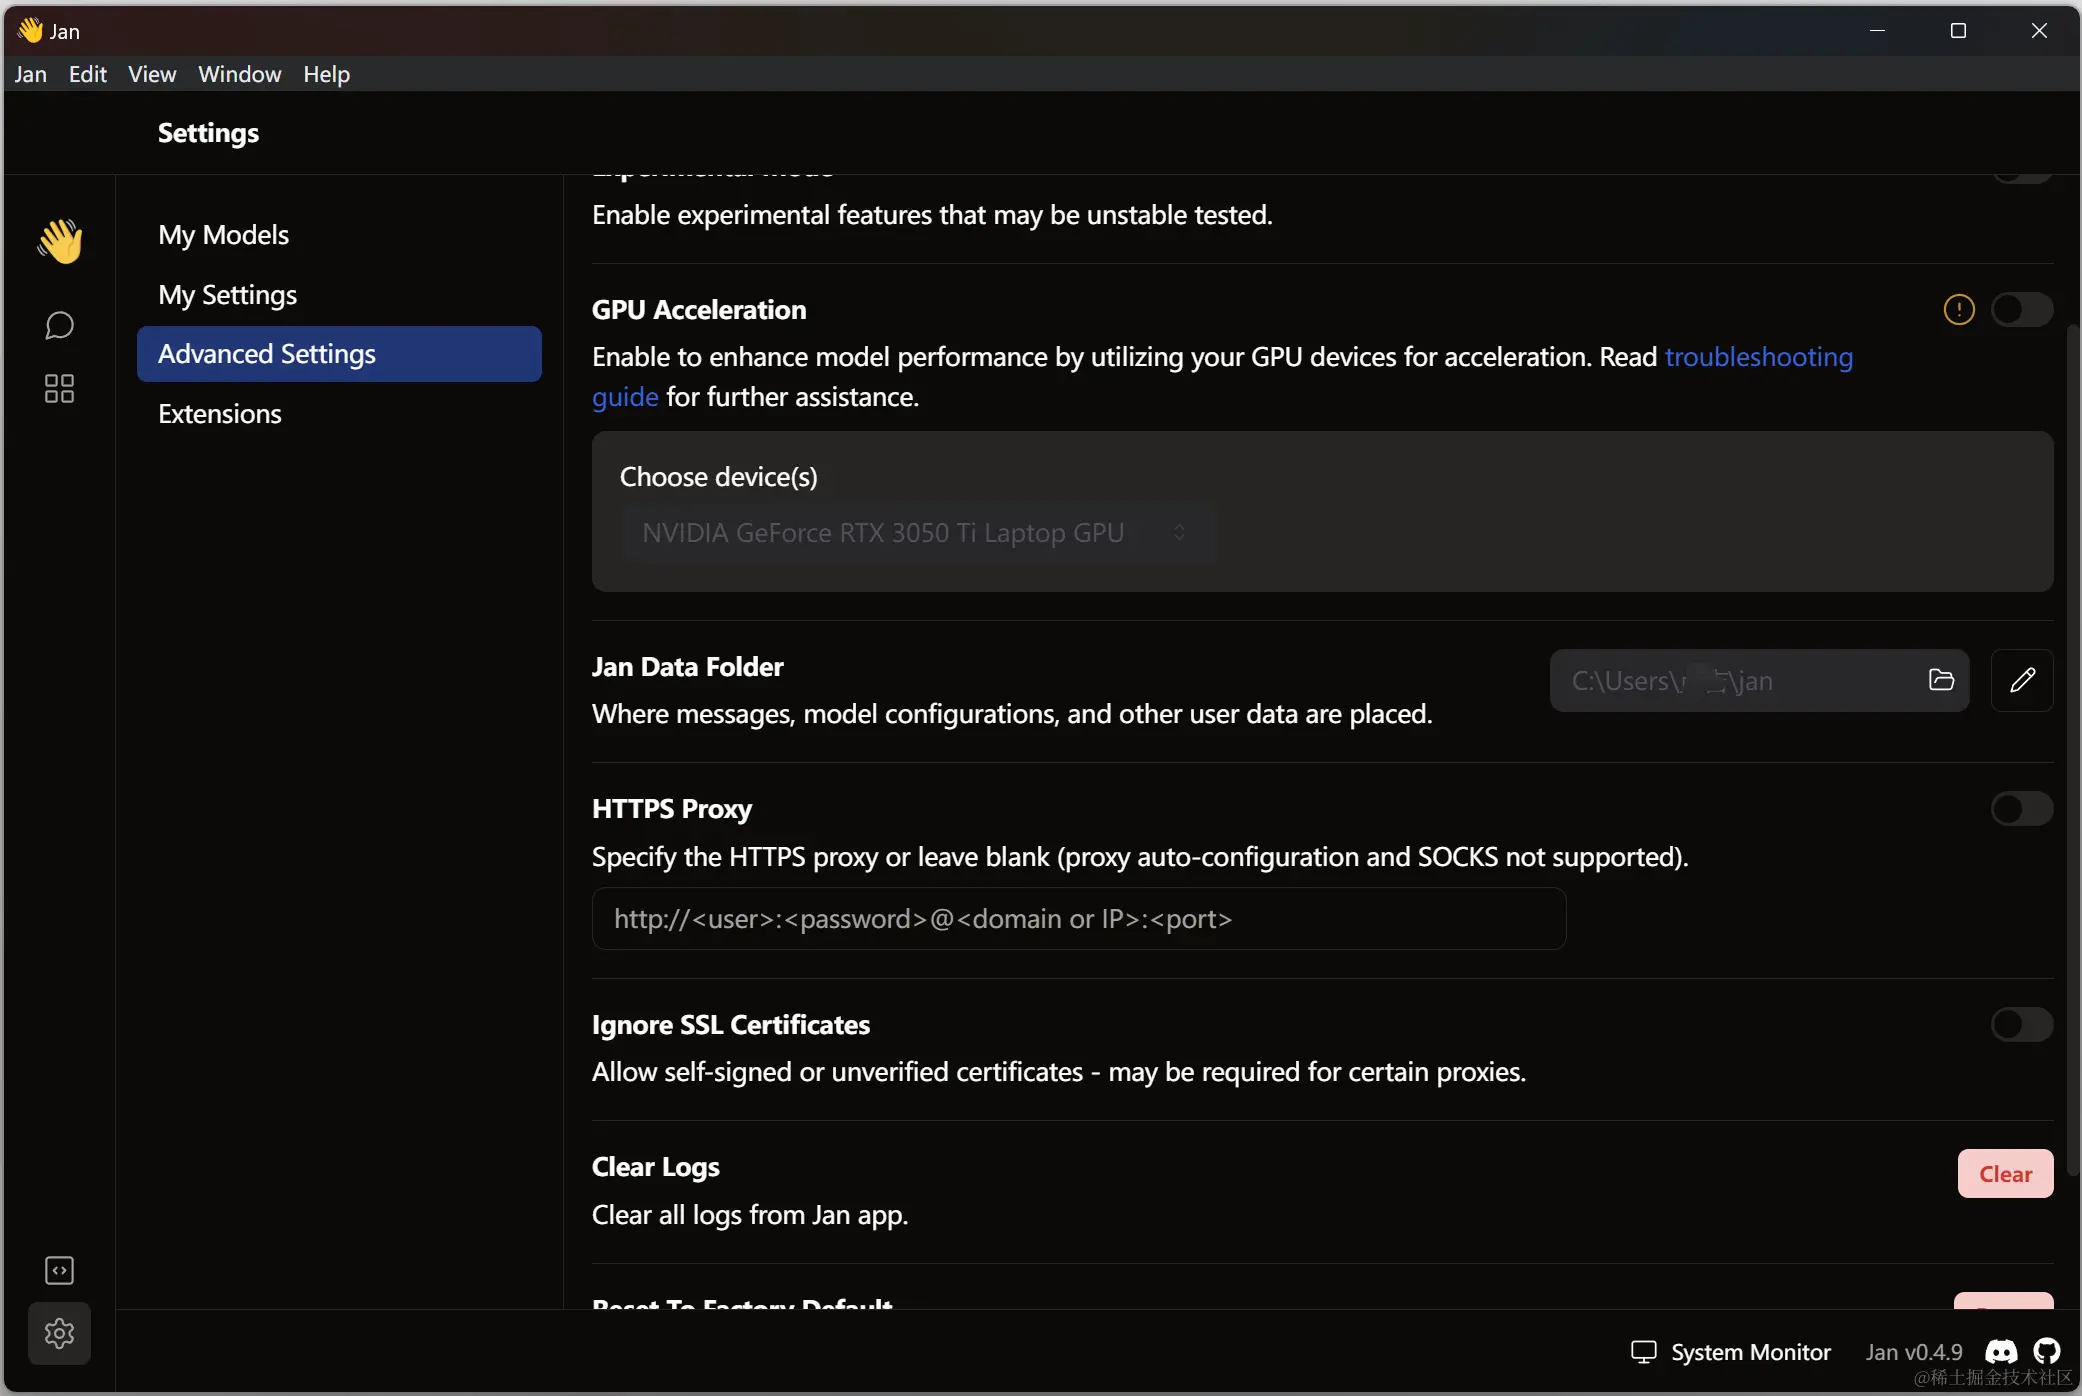
Task: Toggle the GPU Acceleration switch
Action: [x=2022, y=310]
